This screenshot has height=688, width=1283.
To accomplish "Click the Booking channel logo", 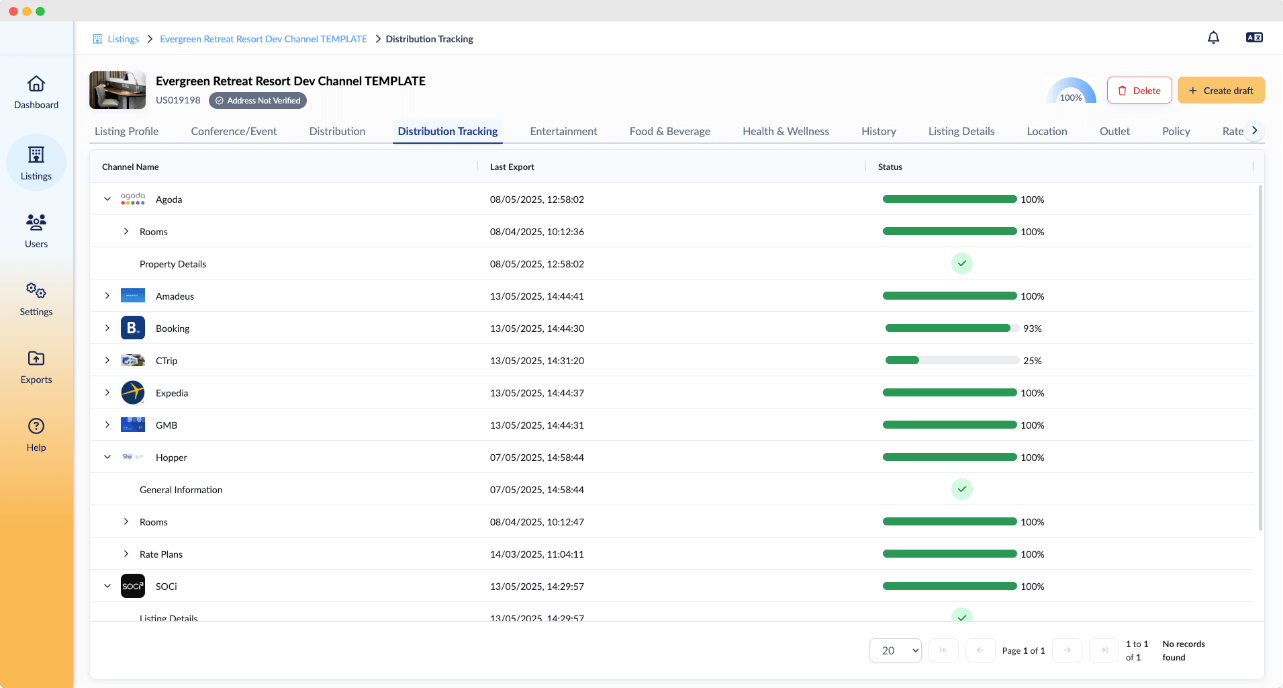I will tap(133, 328).
